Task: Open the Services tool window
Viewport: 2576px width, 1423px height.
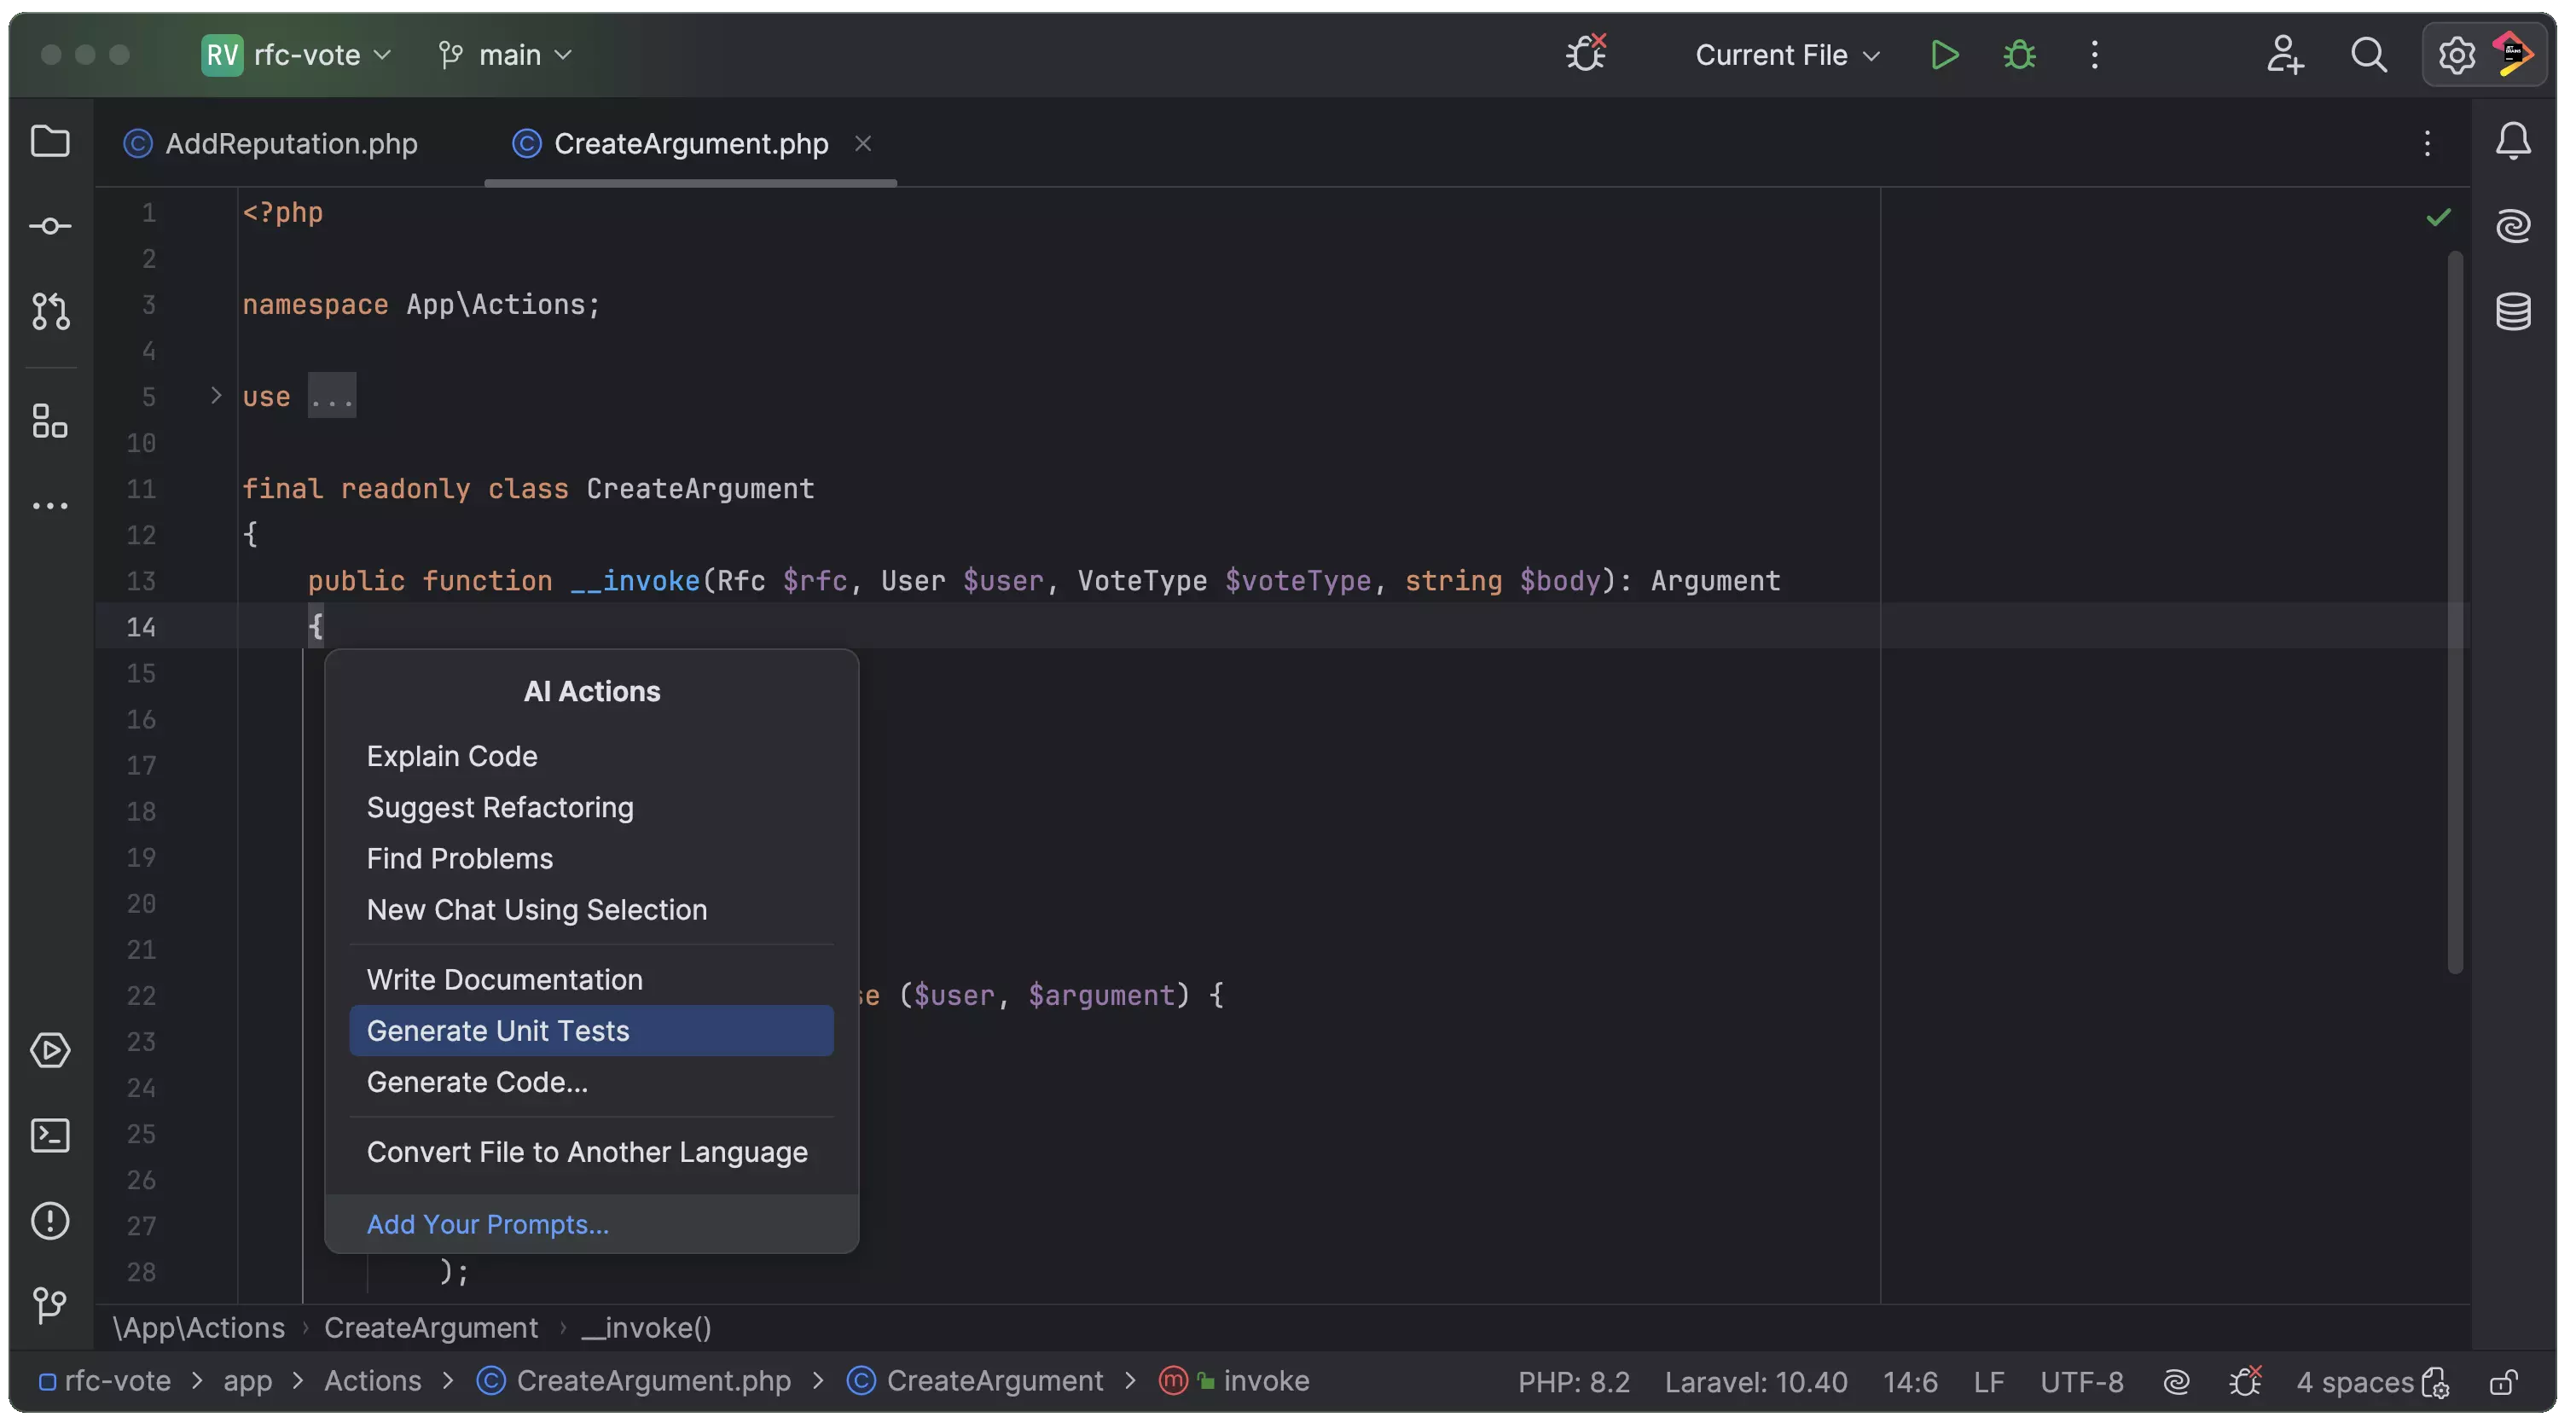Action: tap(51, 1050)
